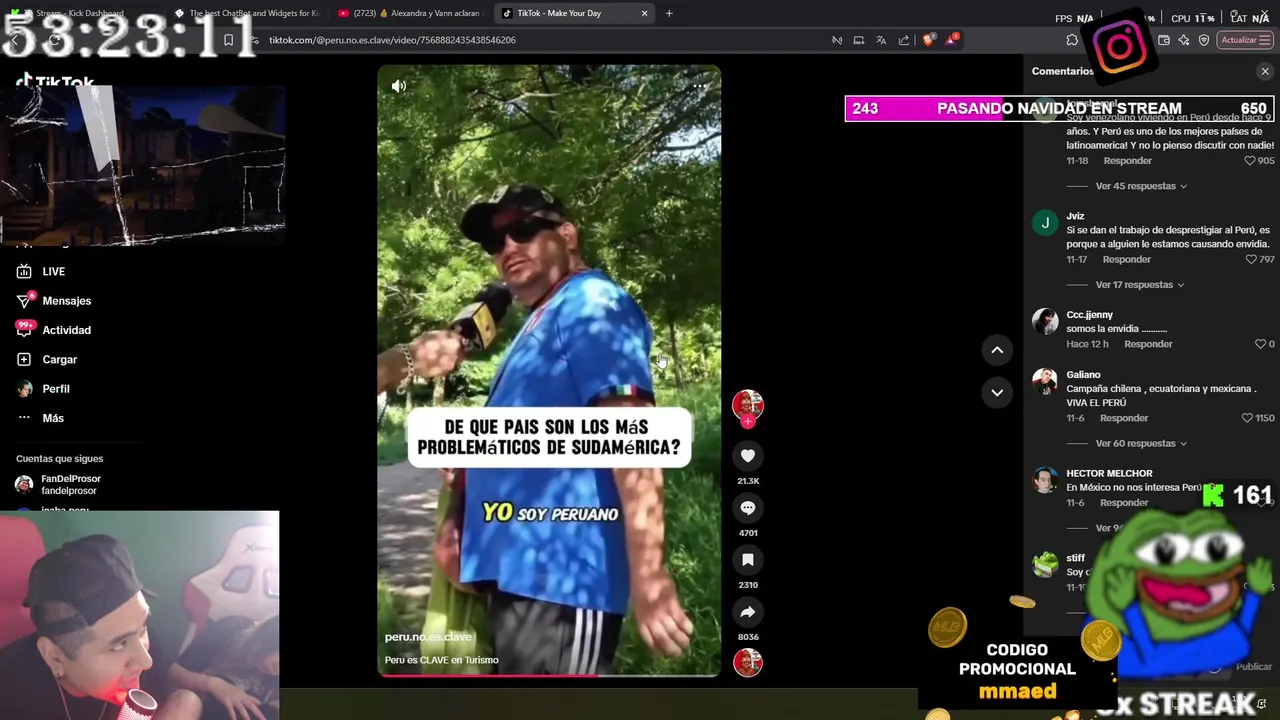Open the video comments speech bubble icon
Viewport: 1280px width, 720px height.
point(747,508)
